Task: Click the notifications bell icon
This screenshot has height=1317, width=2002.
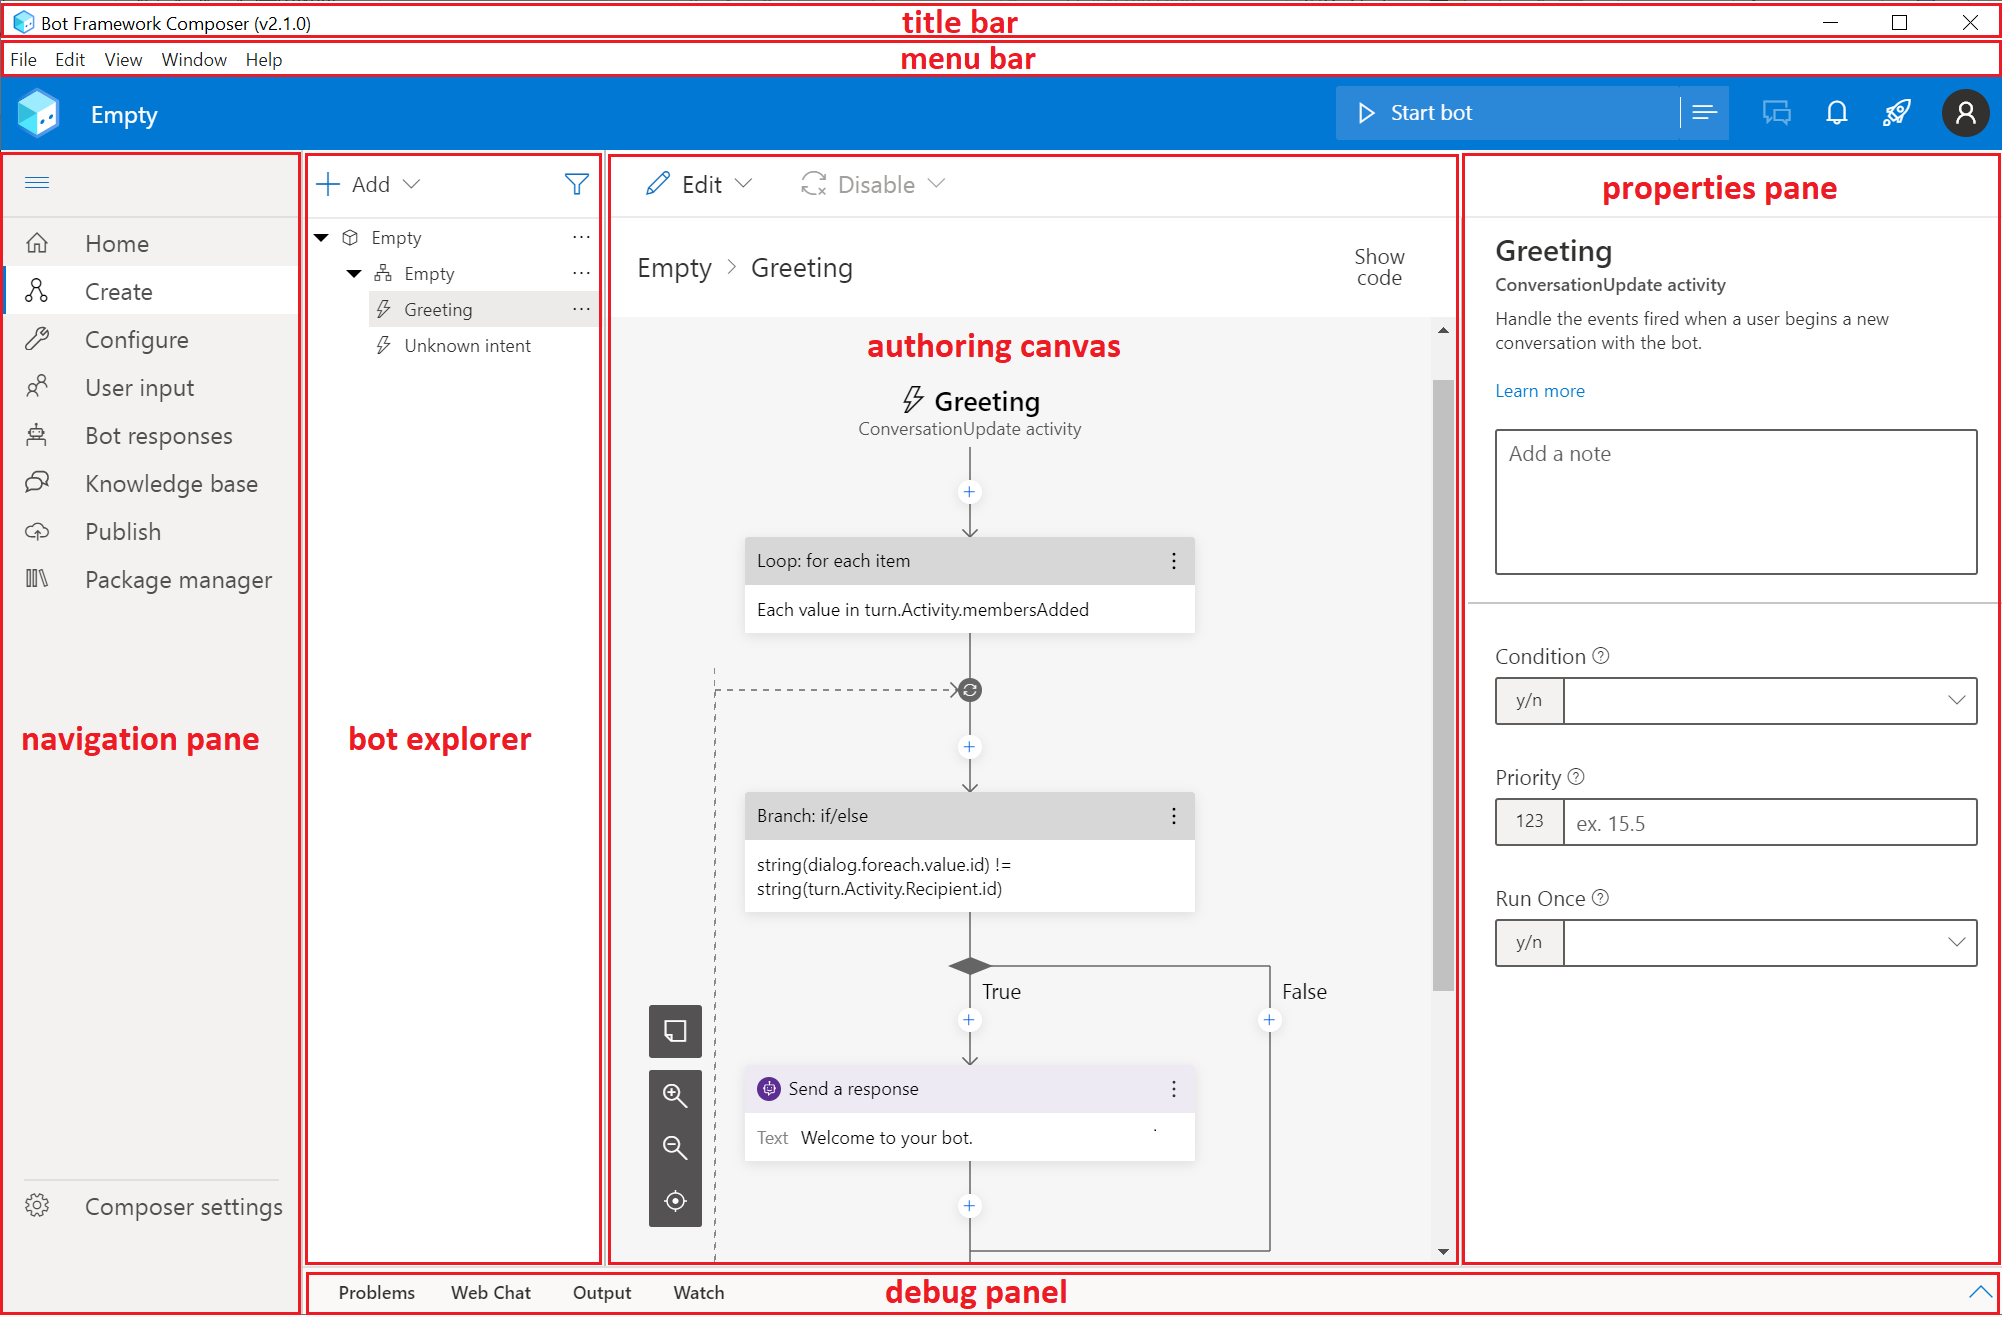Action: click(x=1836, y=113)
